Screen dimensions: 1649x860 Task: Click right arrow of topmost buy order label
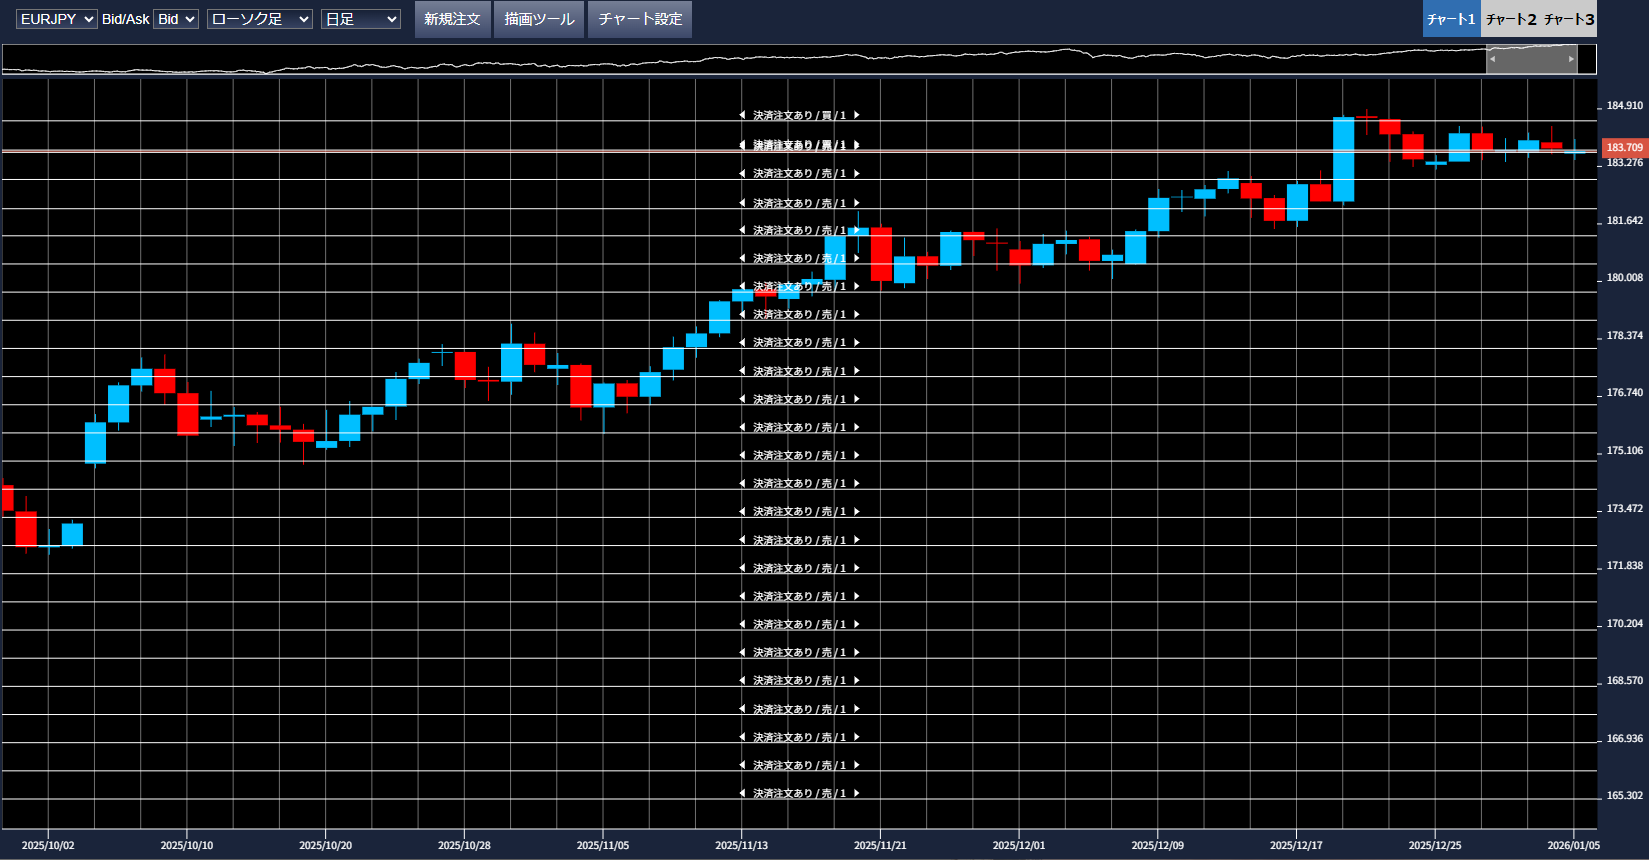click(x=857, y=116)
